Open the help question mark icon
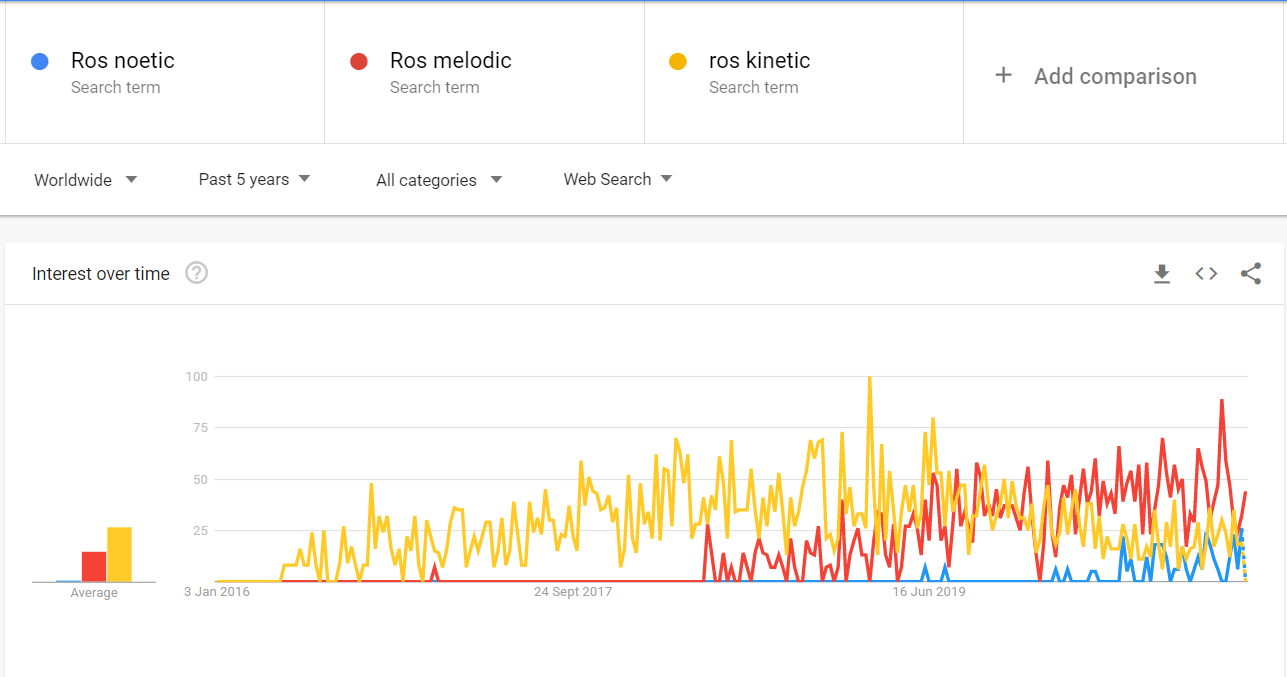 pyautogui.click(x=197, y=273)
